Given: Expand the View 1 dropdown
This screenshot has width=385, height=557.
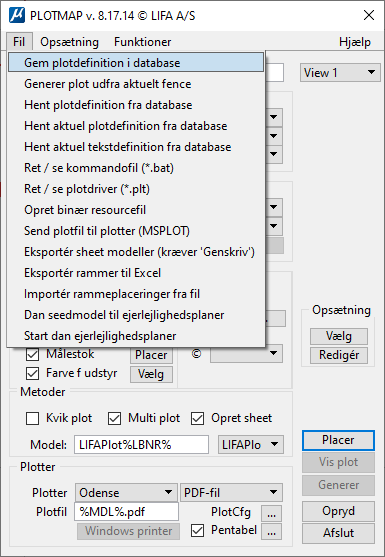Looking at the screenshot, I should (340, 73).
